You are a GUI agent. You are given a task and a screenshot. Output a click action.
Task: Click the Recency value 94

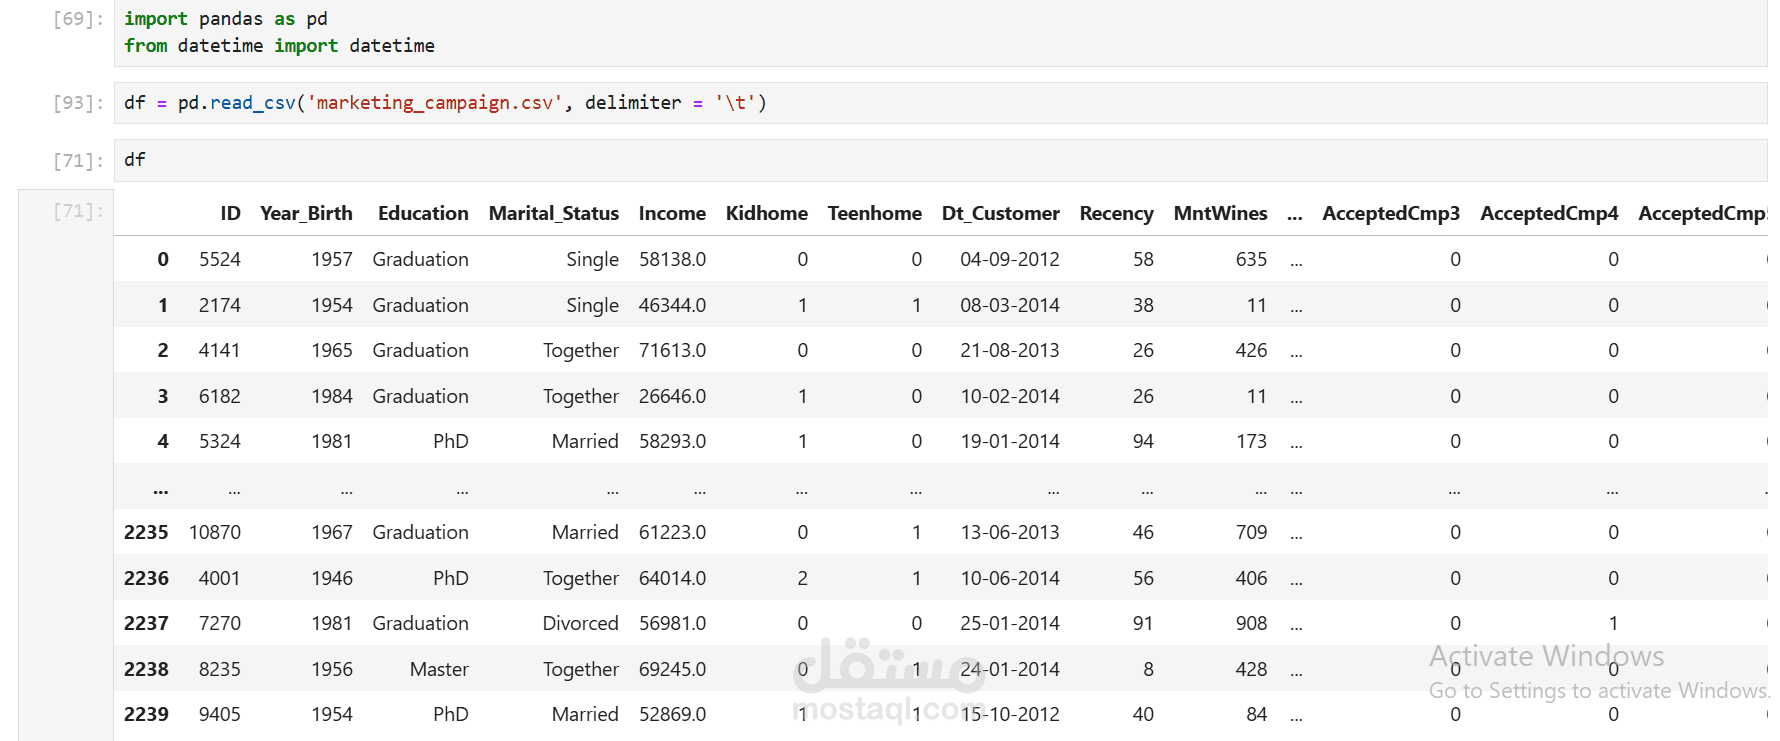tap(1143, 441)
